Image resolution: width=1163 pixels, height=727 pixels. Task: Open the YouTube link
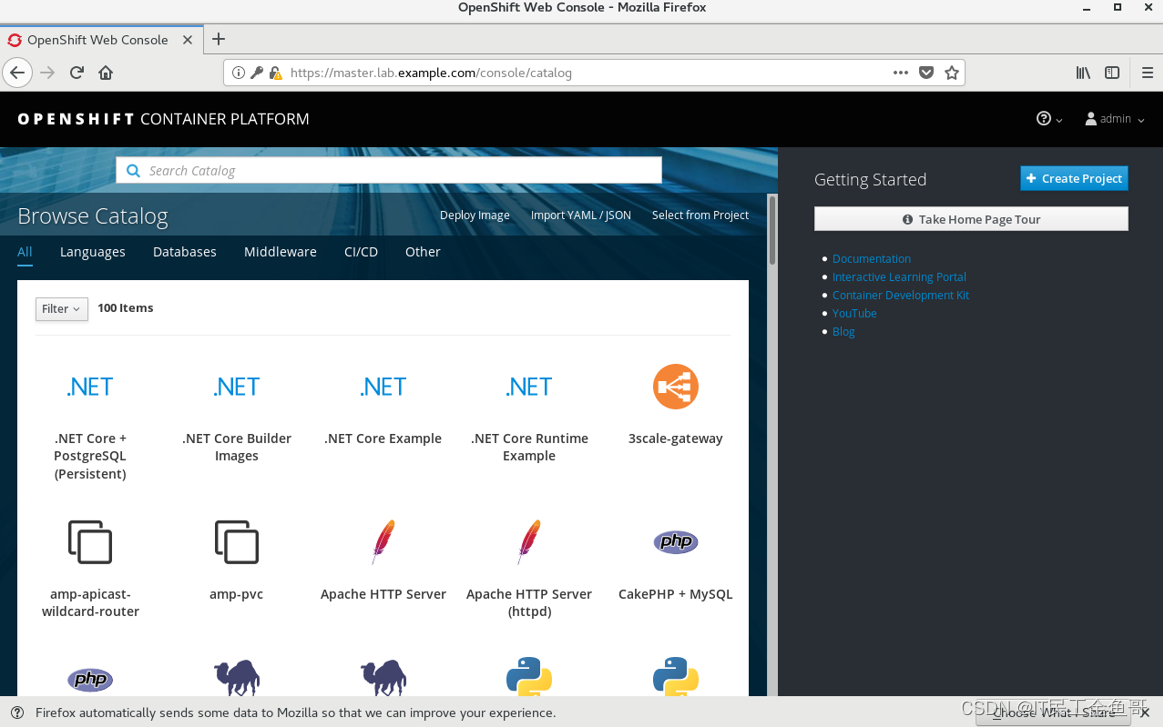854,313
